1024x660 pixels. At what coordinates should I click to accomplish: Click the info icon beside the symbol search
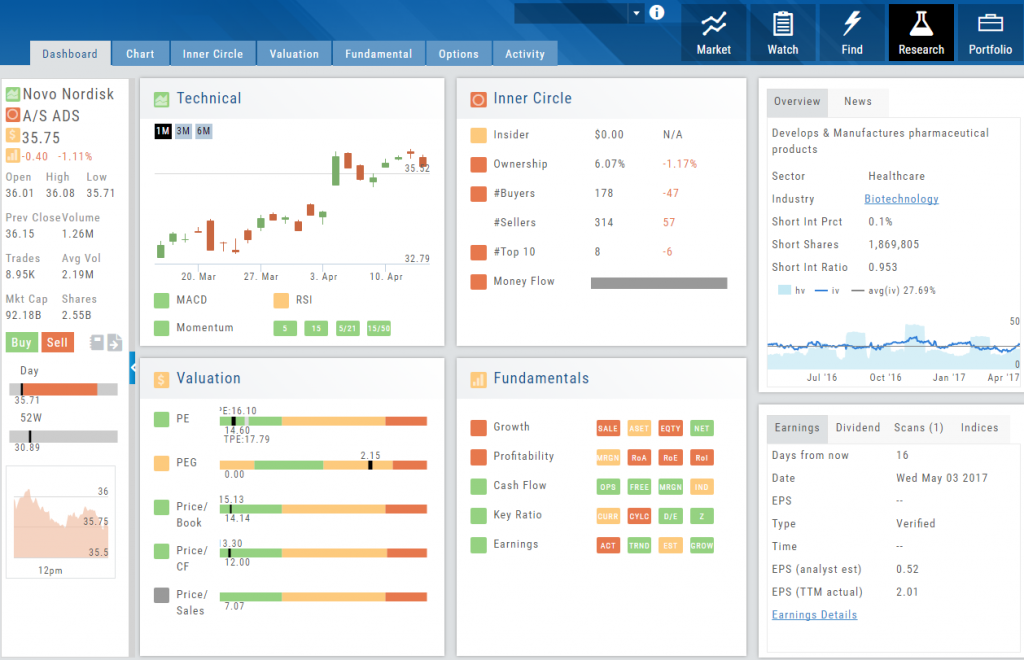[x=657, y=13]
